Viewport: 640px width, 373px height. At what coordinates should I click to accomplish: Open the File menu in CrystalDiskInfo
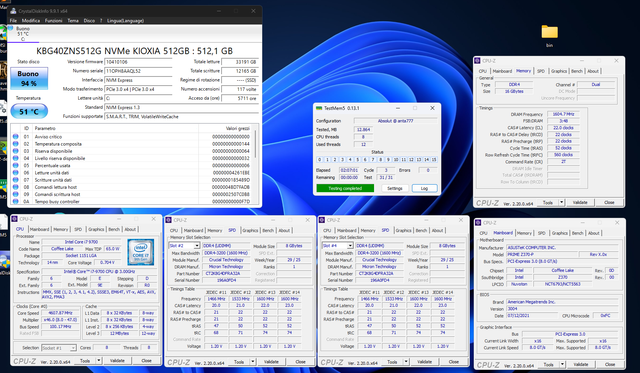(13, 20)
